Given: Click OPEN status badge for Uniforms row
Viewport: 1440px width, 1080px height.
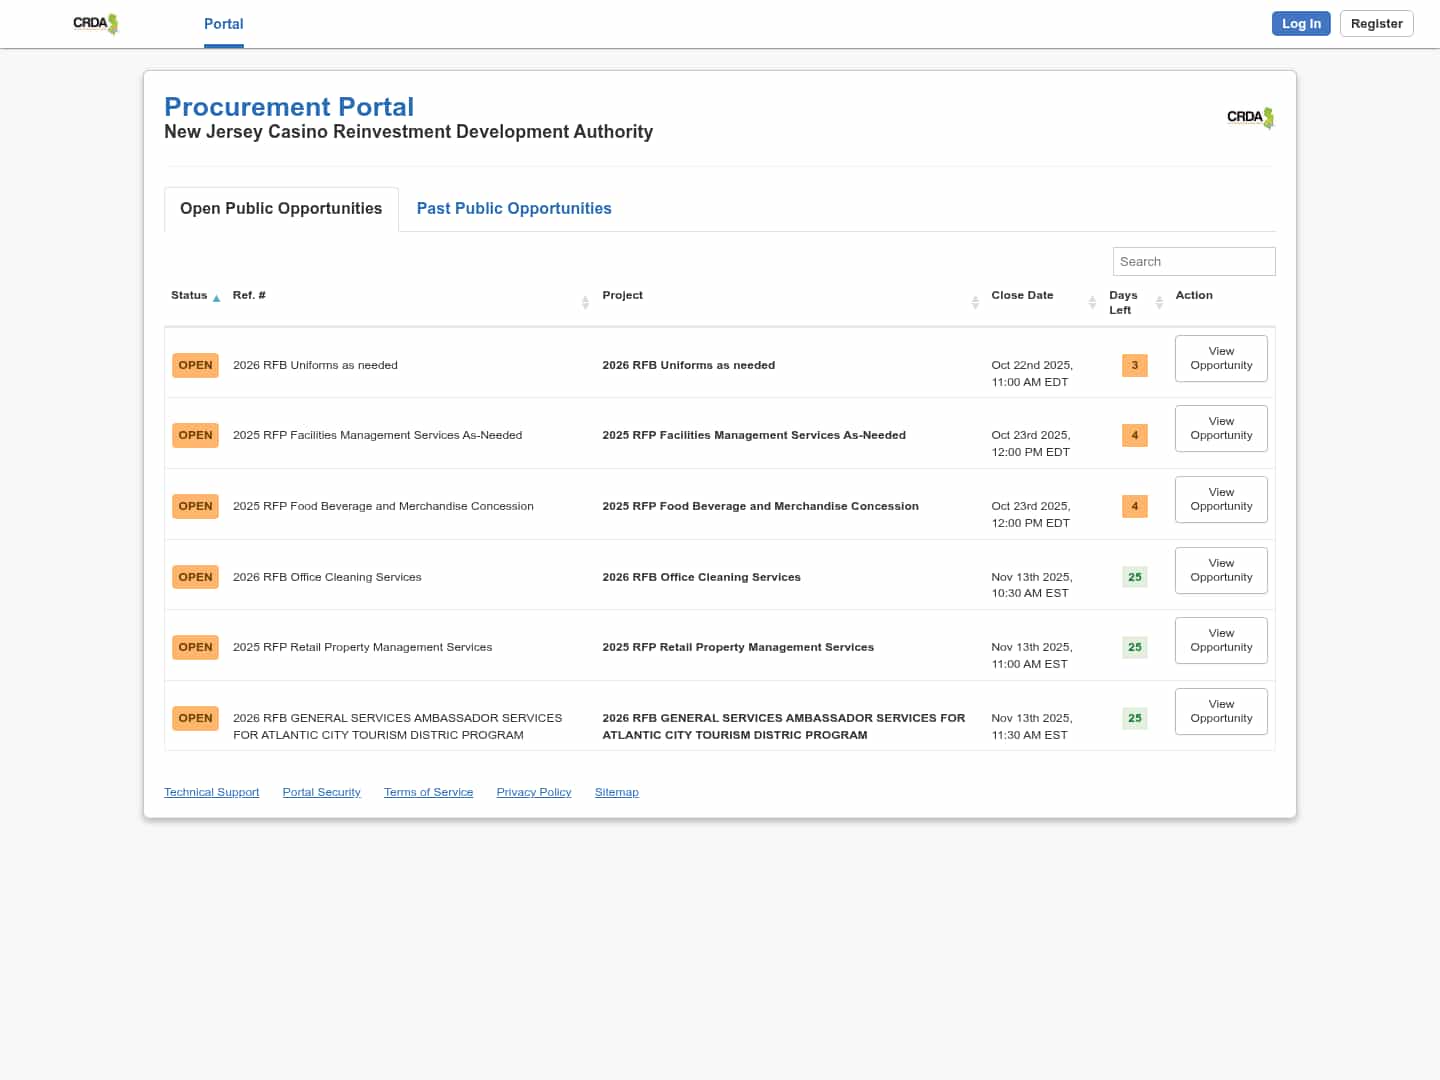Looking at the screenshot, I should coord(195,365).
